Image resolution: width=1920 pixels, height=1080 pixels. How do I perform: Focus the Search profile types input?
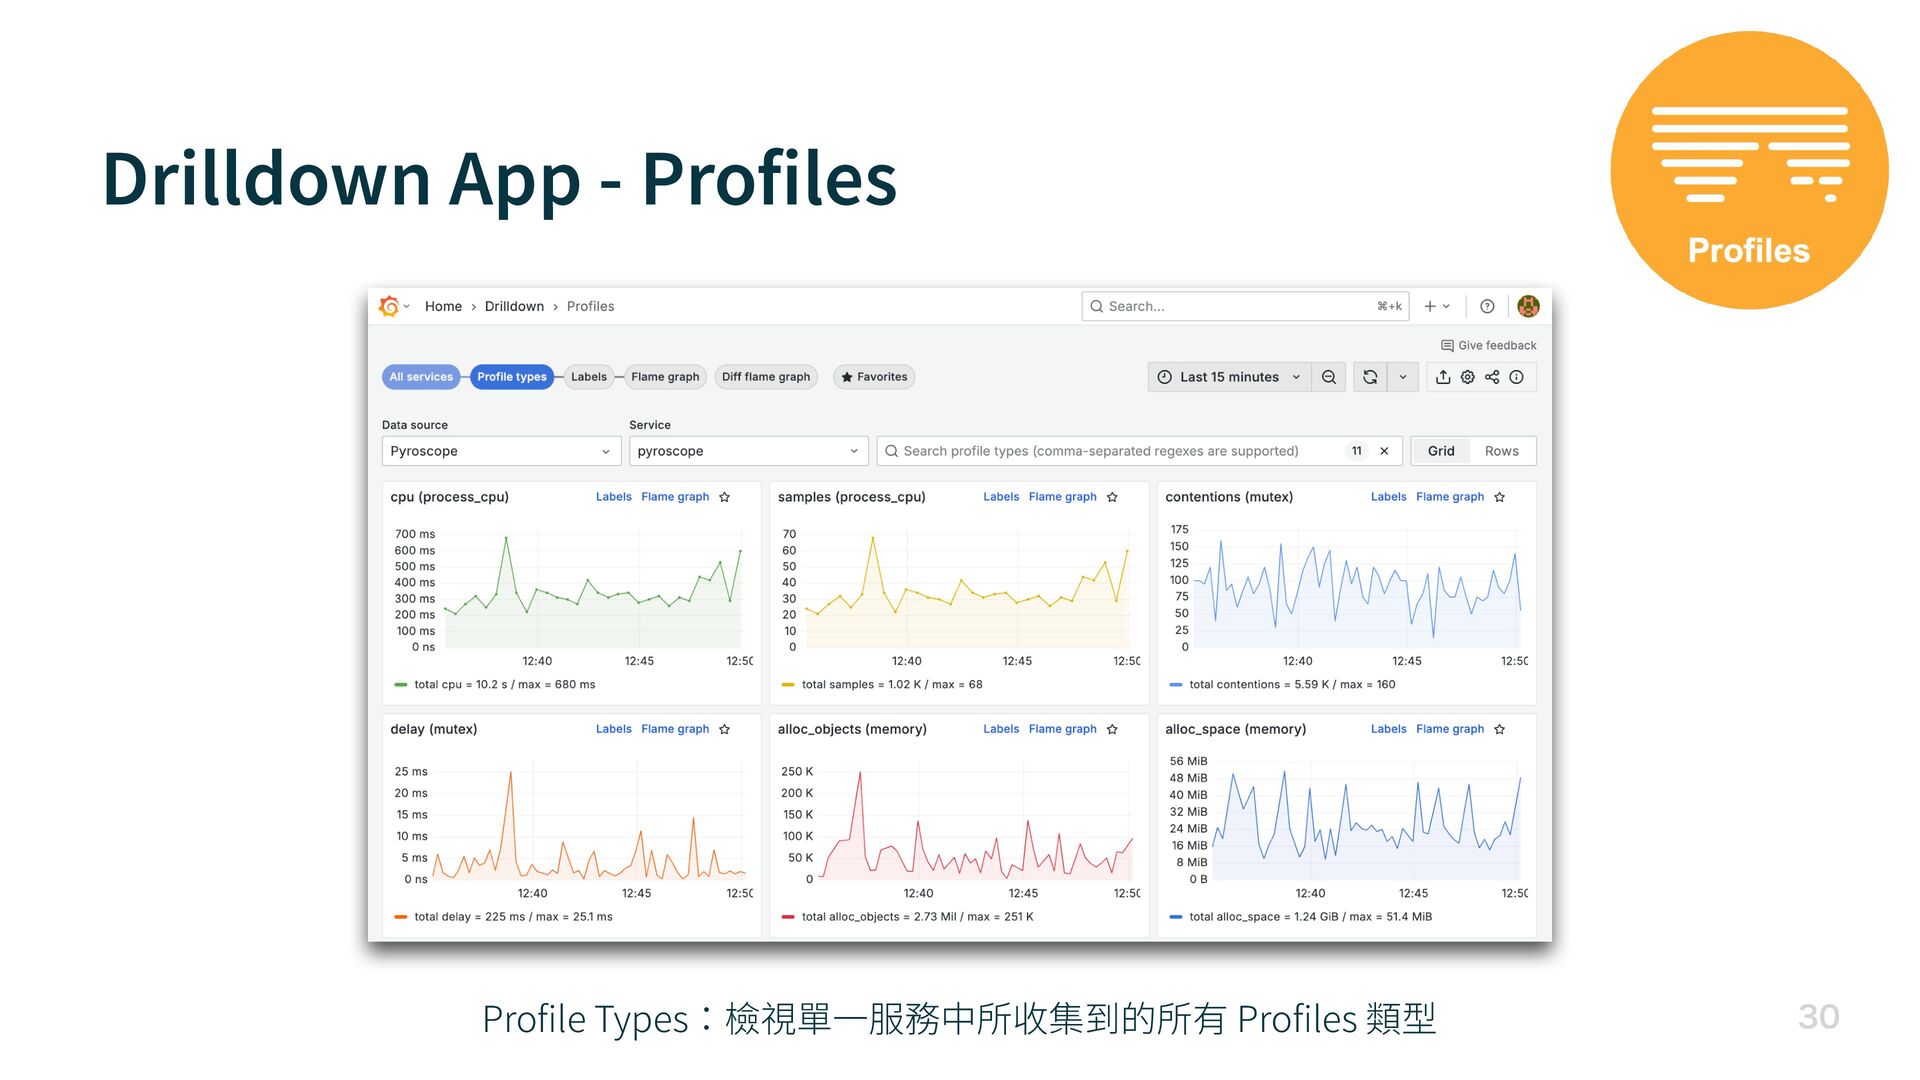tap(1100, 451)
